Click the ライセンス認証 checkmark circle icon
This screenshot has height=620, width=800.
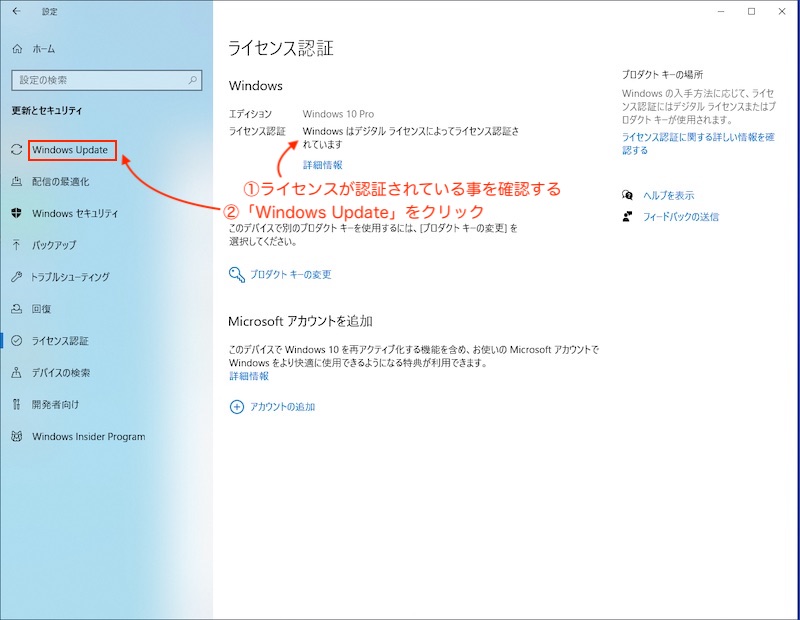pos(16,340)
